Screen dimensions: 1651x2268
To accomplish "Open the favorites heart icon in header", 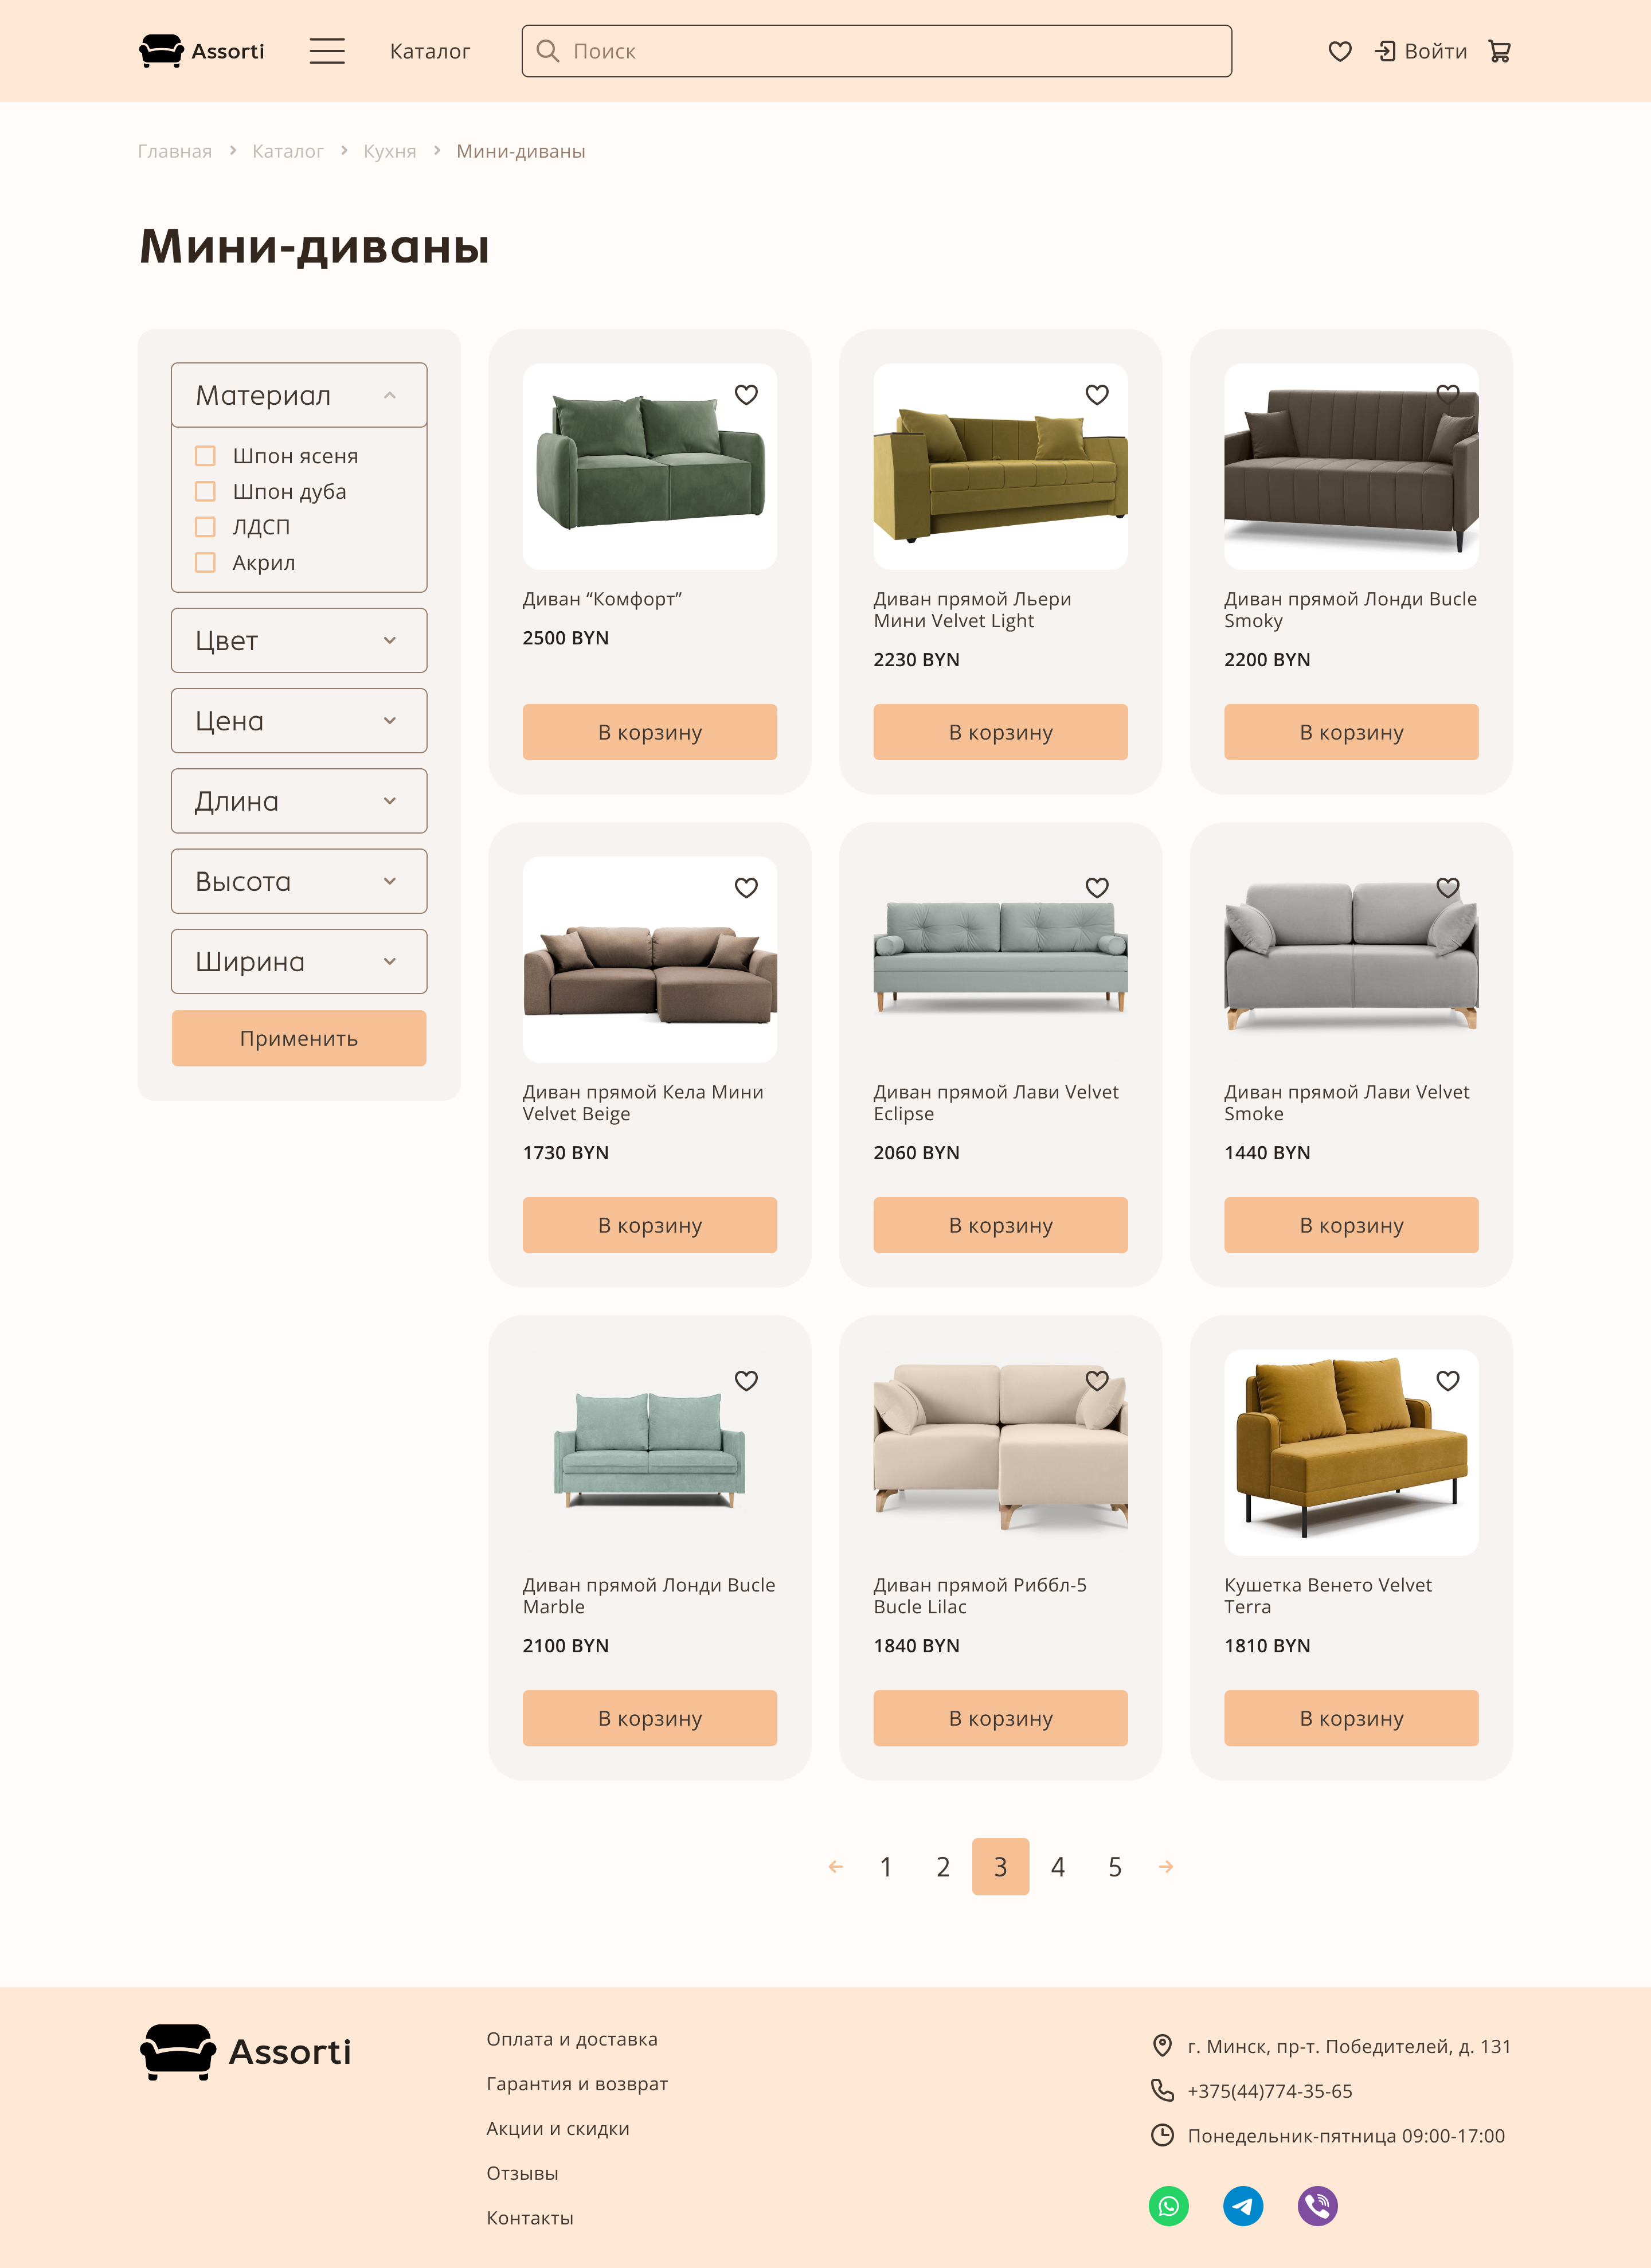I will [x=1340, y=51].
